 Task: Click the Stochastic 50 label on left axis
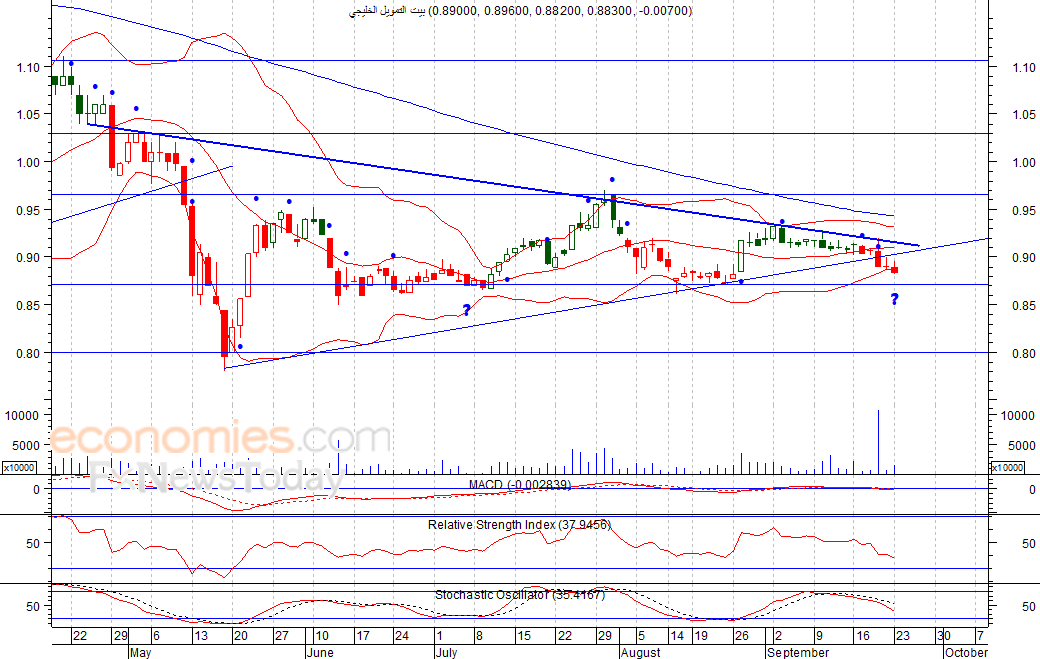coord(33,606)
